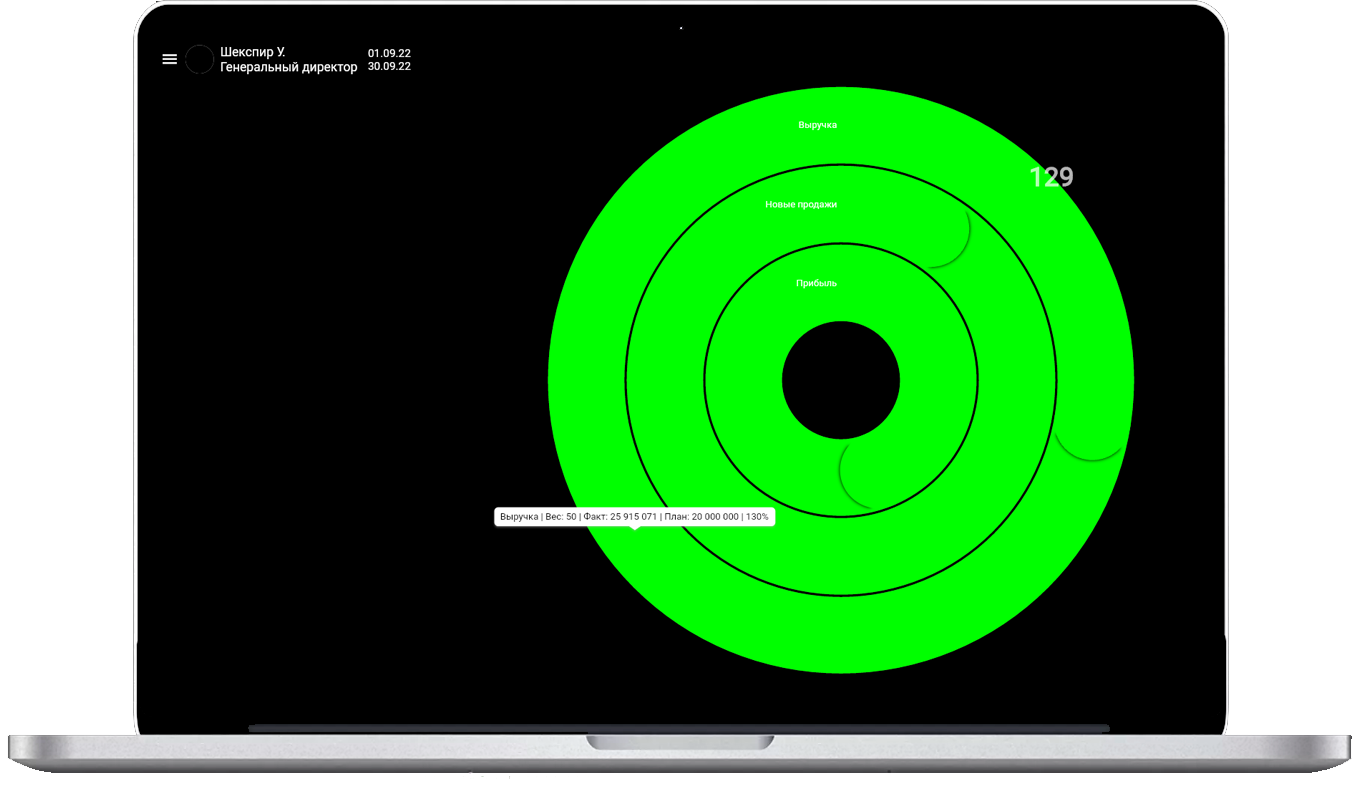Select the Выручка ring label

(817, 125)
